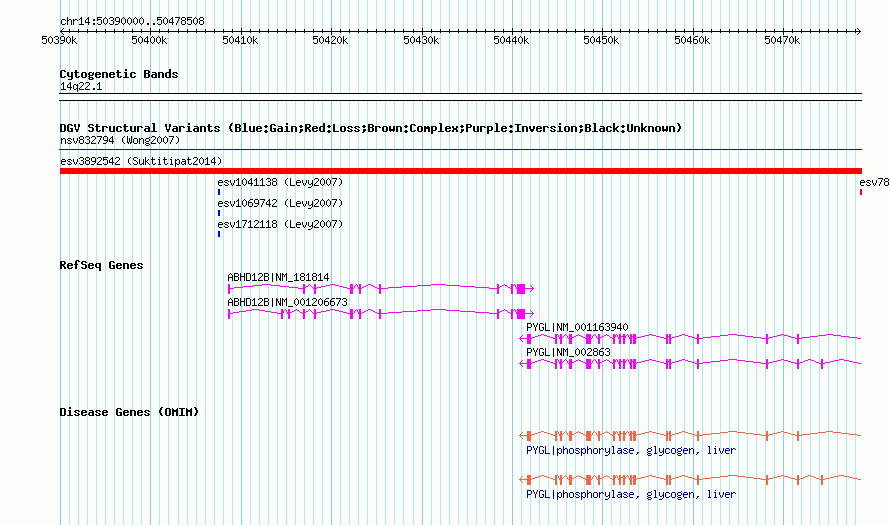The width and height of the screenshot is (890, 525).
Task: Open variant esv1041138 (Levy2007) label
Action: [x=280, y=182]
